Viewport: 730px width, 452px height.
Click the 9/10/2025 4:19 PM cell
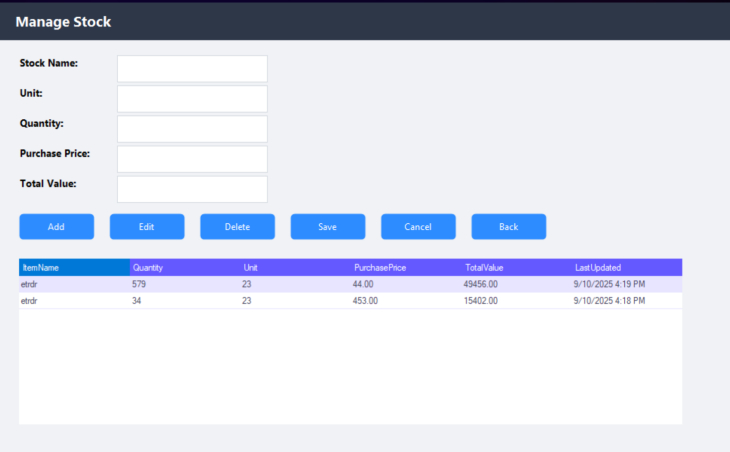[609, 284]
